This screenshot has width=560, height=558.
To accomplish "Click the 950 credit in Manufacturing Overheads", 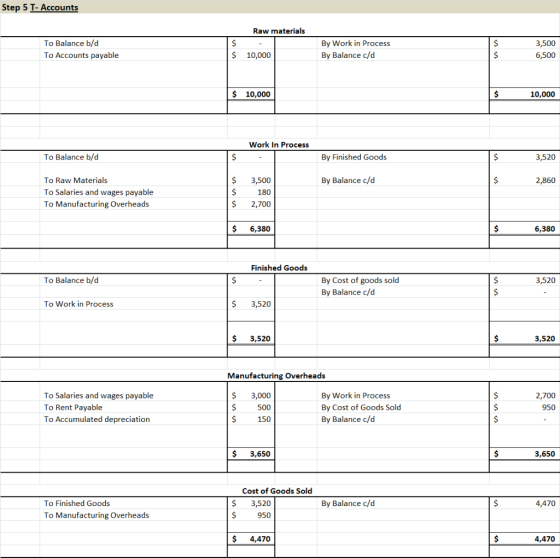I will tap(549, 407).
